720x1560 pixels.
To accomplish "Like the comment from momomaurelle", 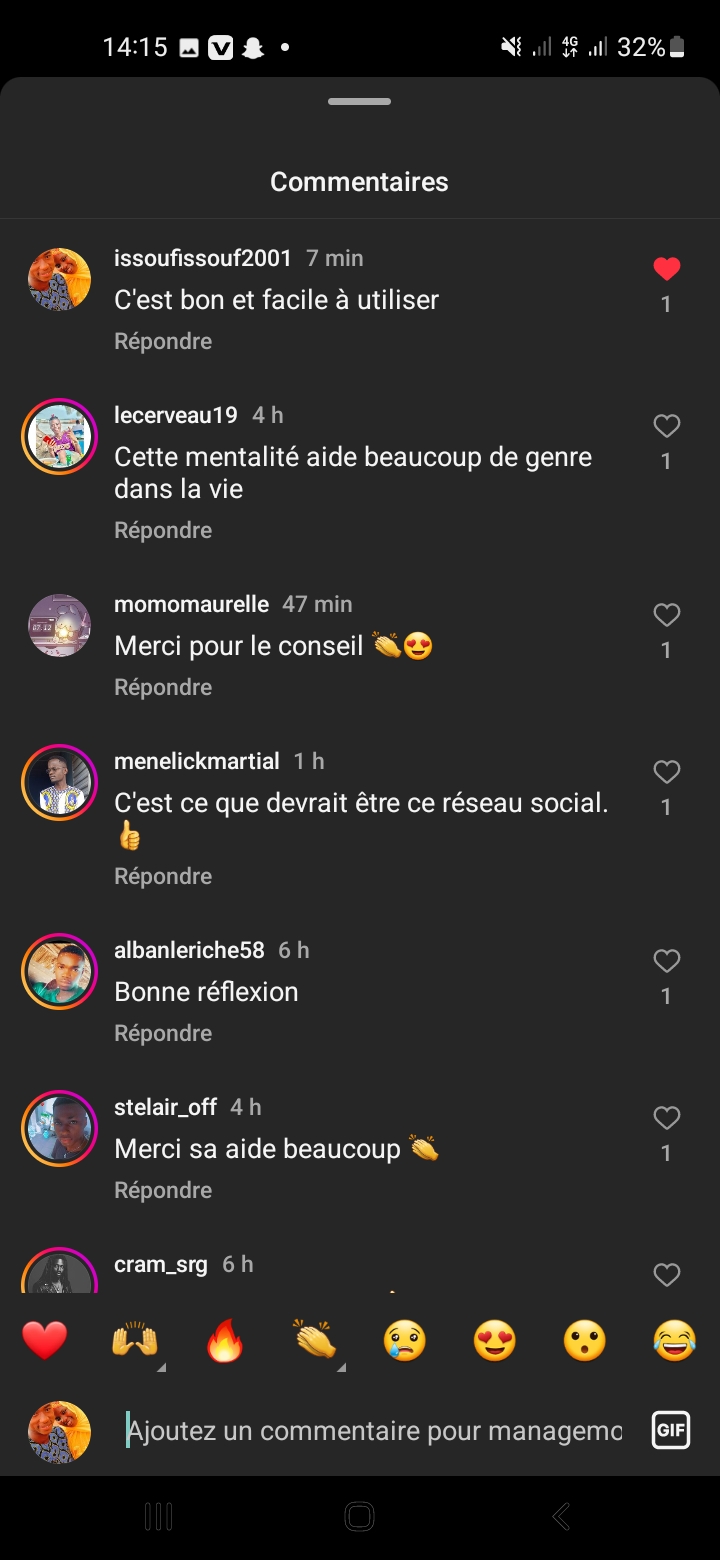I will (x=666, y=616).
